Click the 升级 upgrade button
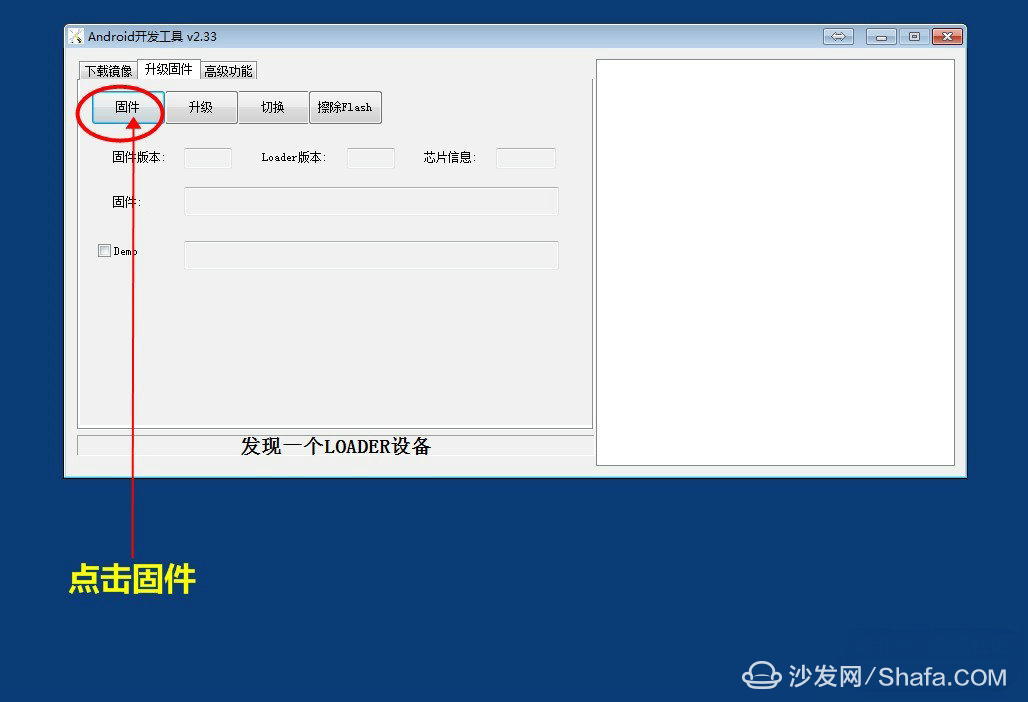The width and height of the screenshot is (1028, 702). click(201, 107)
